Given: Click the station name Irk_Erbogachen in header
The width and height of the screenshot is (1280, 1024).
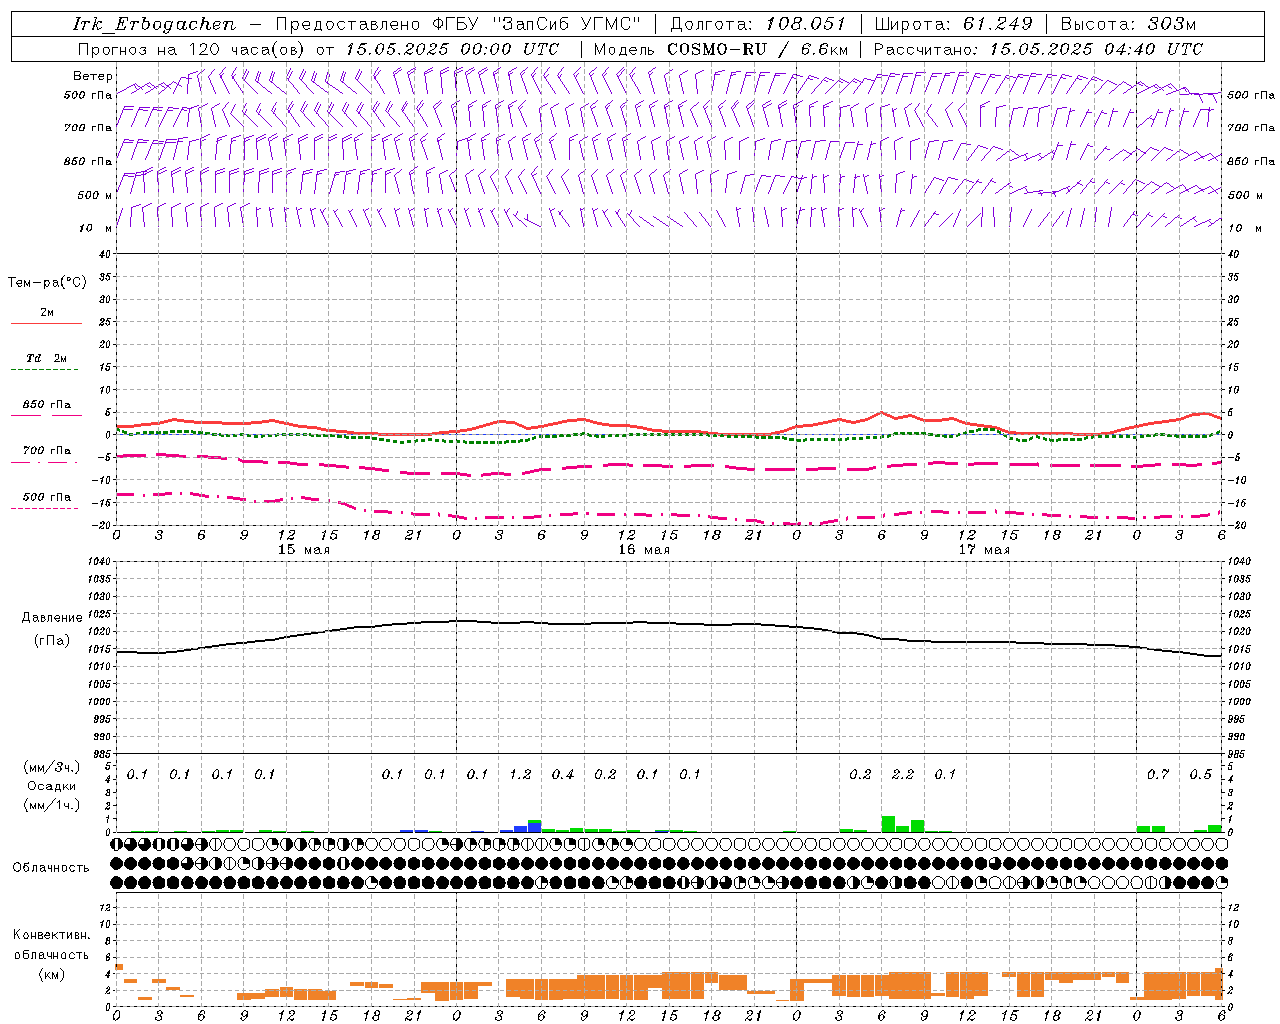Looking at the screenshot, I should point(154,24).
